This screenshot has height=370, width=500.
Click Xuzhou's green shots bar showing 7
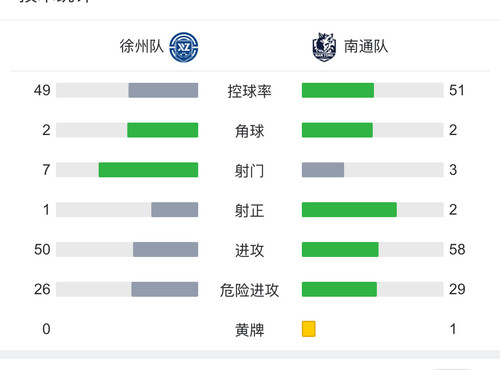click(x=148, y=170)
